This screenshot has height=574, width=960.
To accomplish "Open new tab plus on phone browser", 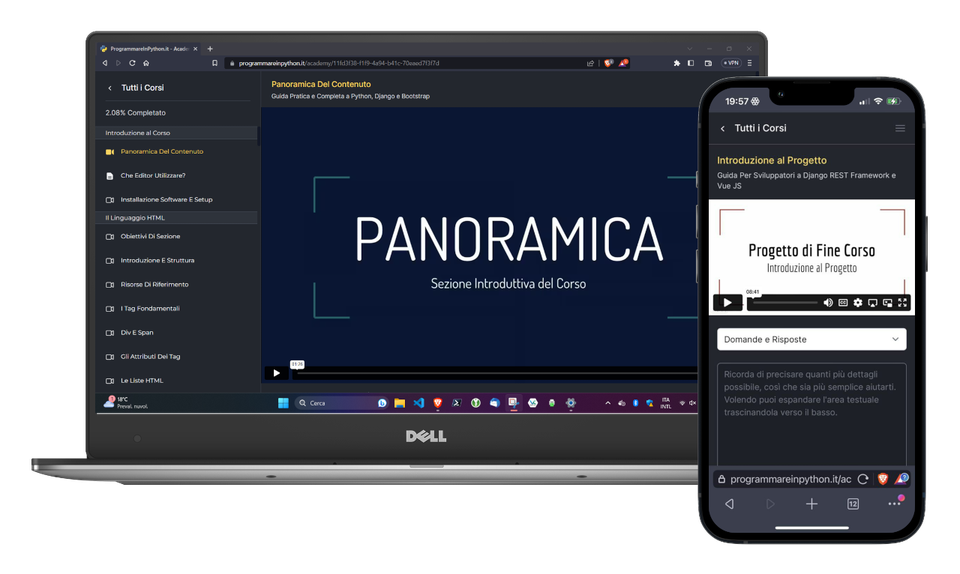I will [x=811, y=504].
